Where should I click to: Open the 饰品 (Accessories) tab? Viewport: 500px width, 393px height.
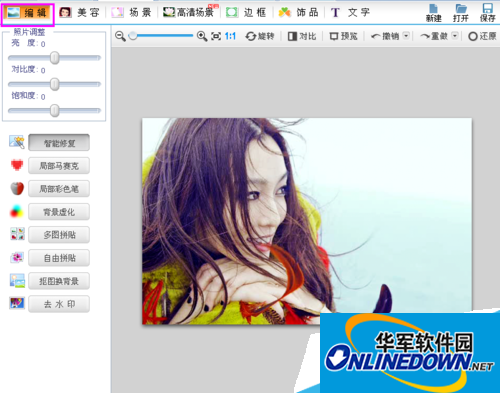298,13
